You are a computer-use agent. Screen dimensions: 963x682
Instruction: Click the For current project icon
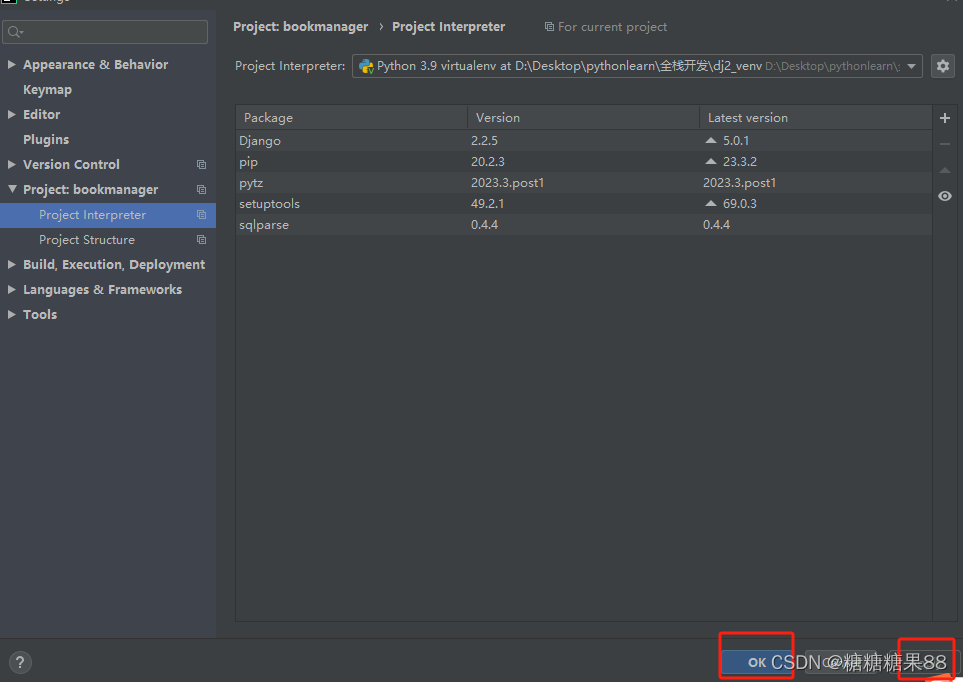pos(549,27)
